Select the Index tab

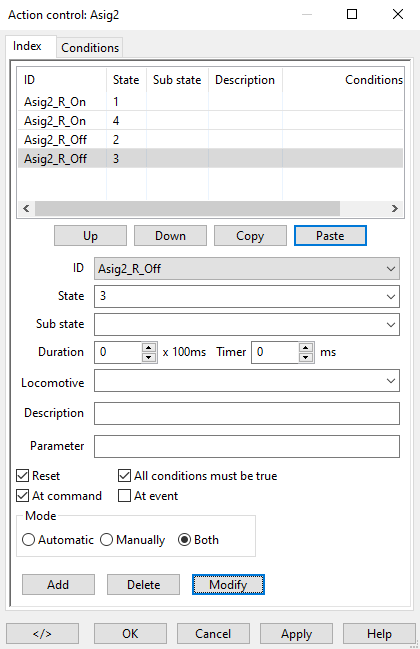click(27, 46)
